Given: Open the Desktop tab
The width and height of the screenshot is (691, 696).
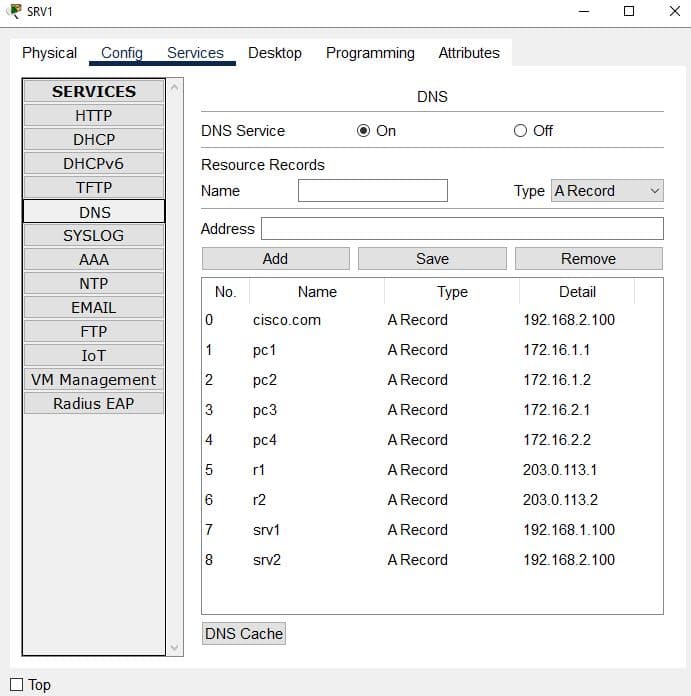Looking at the screenshot, I should pyautogui.click(x=274, y=53).
